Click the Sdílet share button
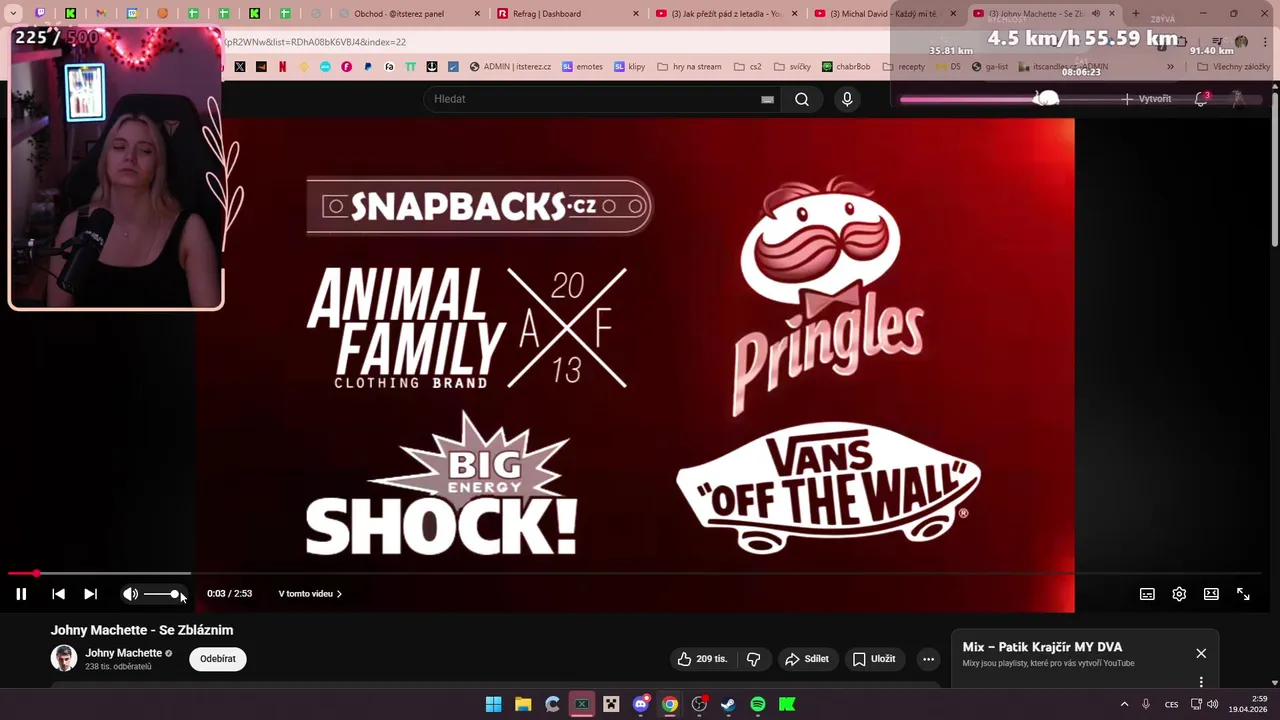This screenshot has height=720, width=1280. point(807,659)
